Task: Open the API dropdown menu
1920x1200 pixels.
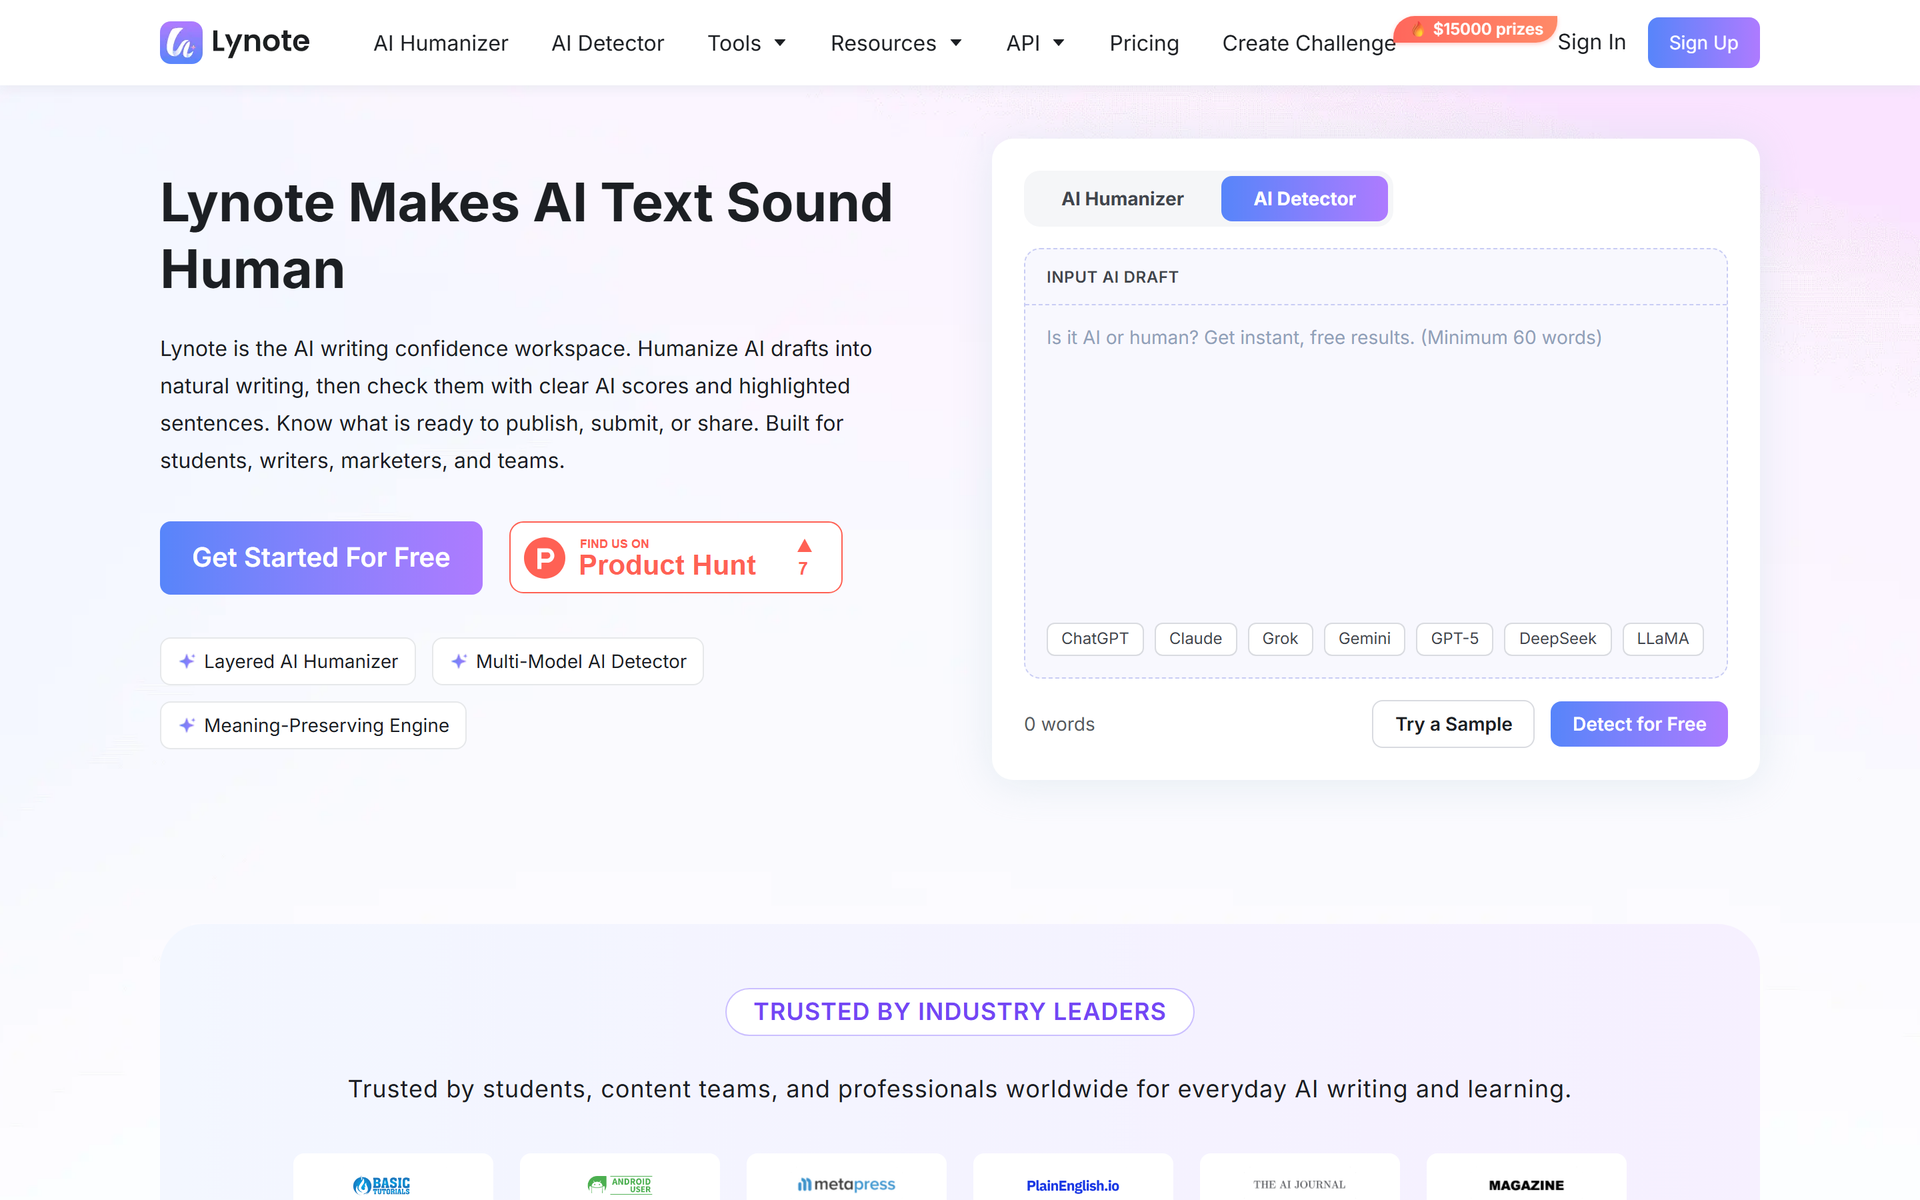Action: pyautogui.click(x=1035, y=43)
